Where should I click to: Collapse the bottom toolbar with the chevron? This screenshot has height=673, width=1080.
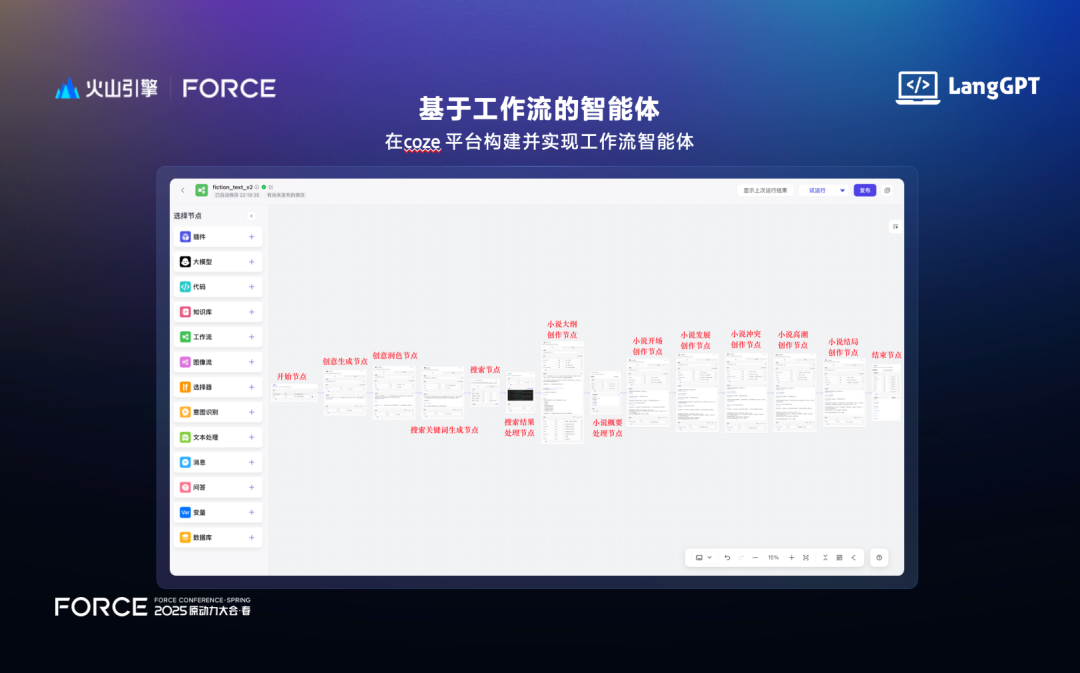[853, 558]
